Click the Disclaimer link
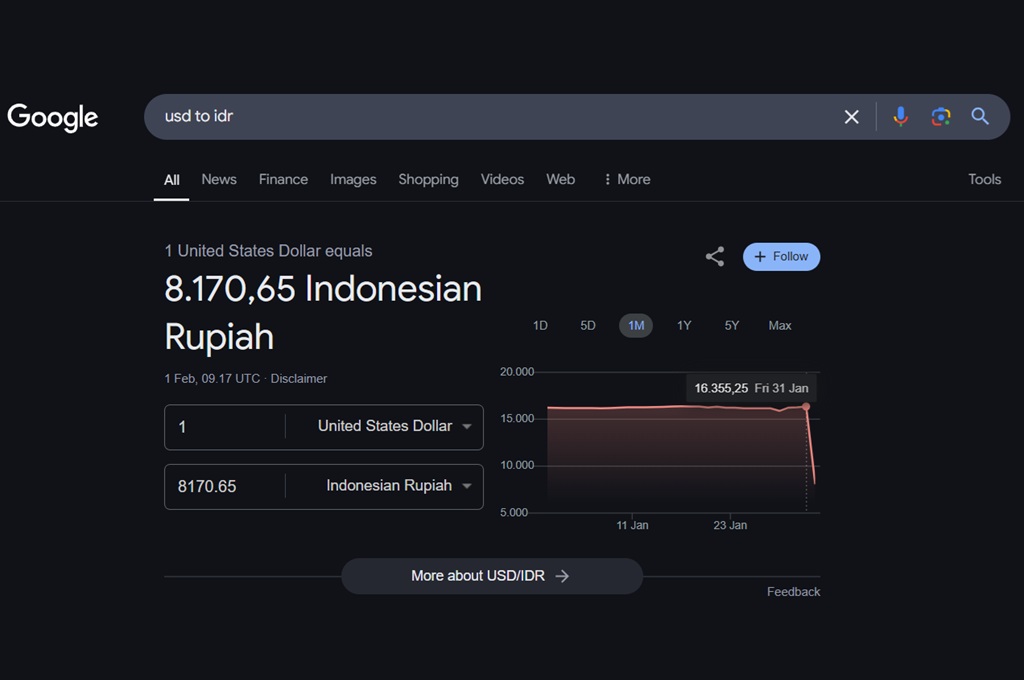 pos(299,379)
